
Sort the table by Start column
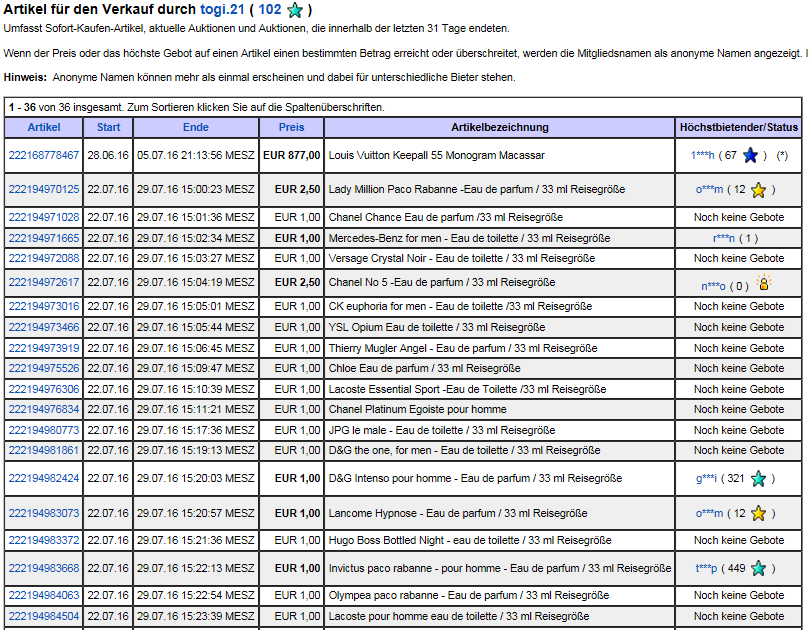click(x=108, y=127)
